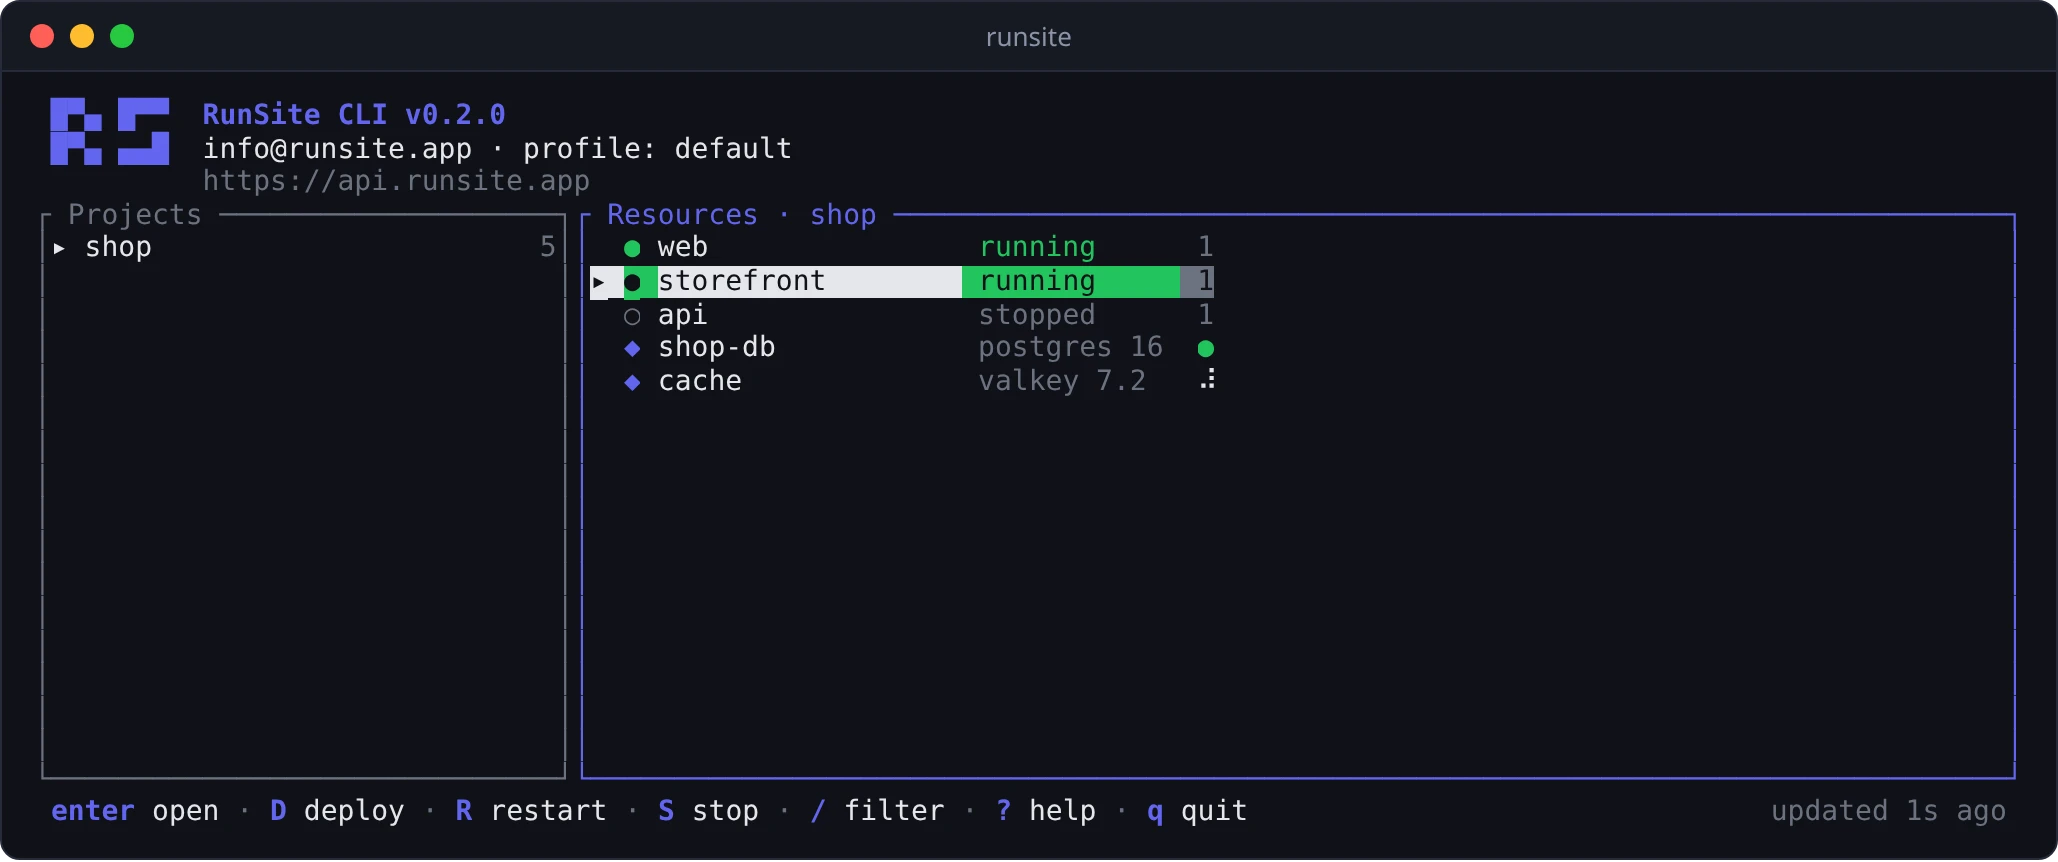Click the ? help shortcut
The image size is (2058, 862).
tap(1045, 810)
